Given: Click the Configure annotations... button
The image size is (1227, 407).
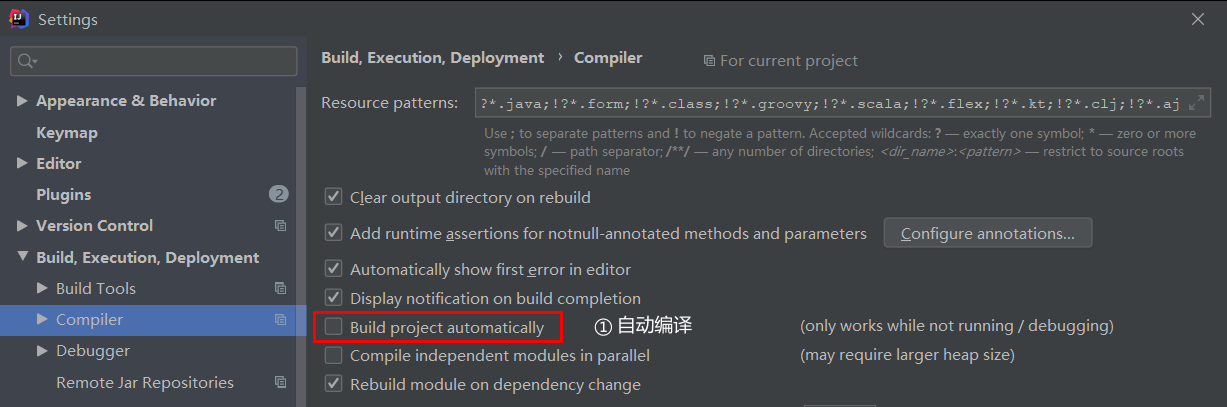Looking at the screenshot, I should click(x=988, y=233).
